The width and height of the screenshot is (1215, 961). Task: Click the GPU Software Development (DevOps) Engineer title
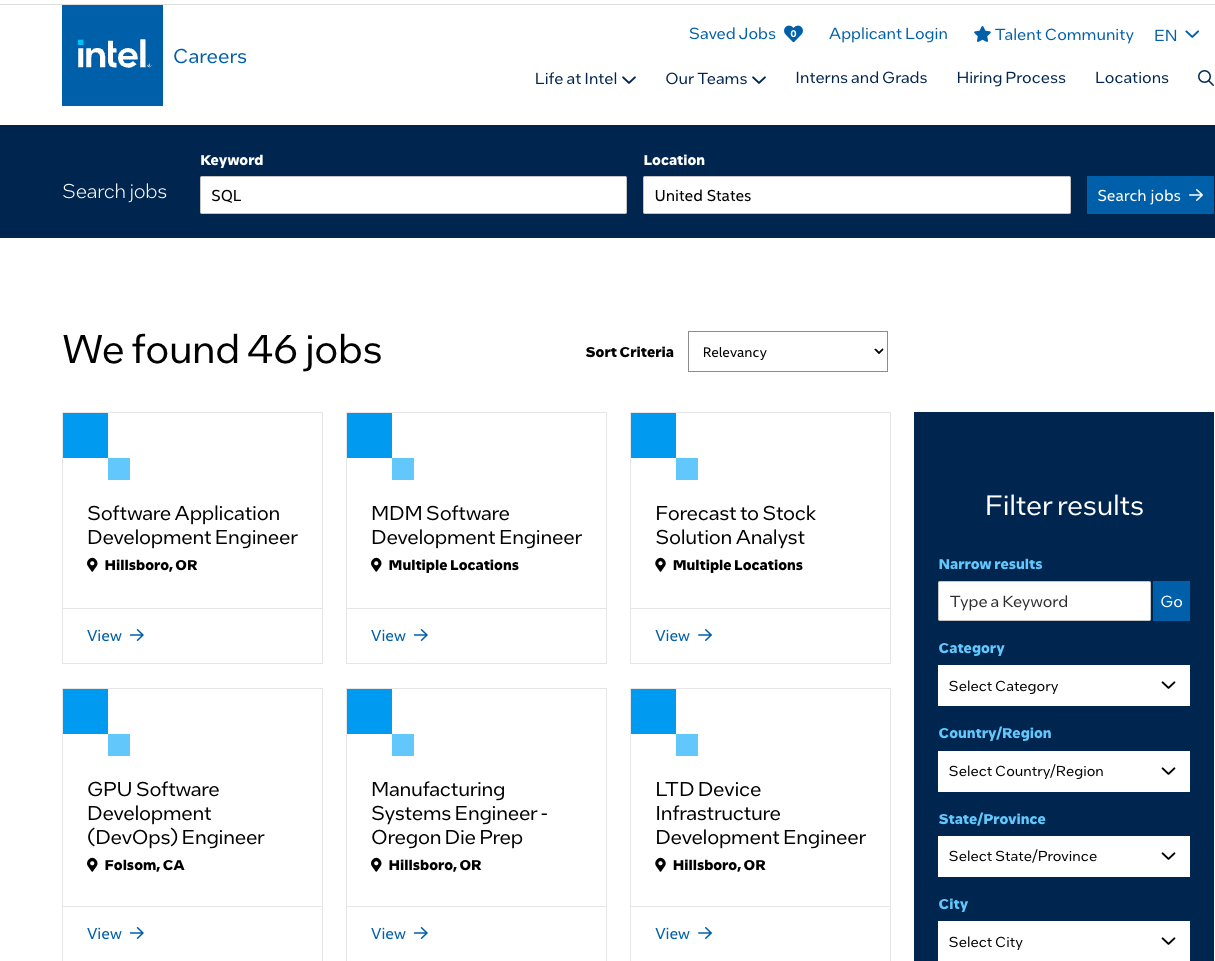click(x=176, y=813)
